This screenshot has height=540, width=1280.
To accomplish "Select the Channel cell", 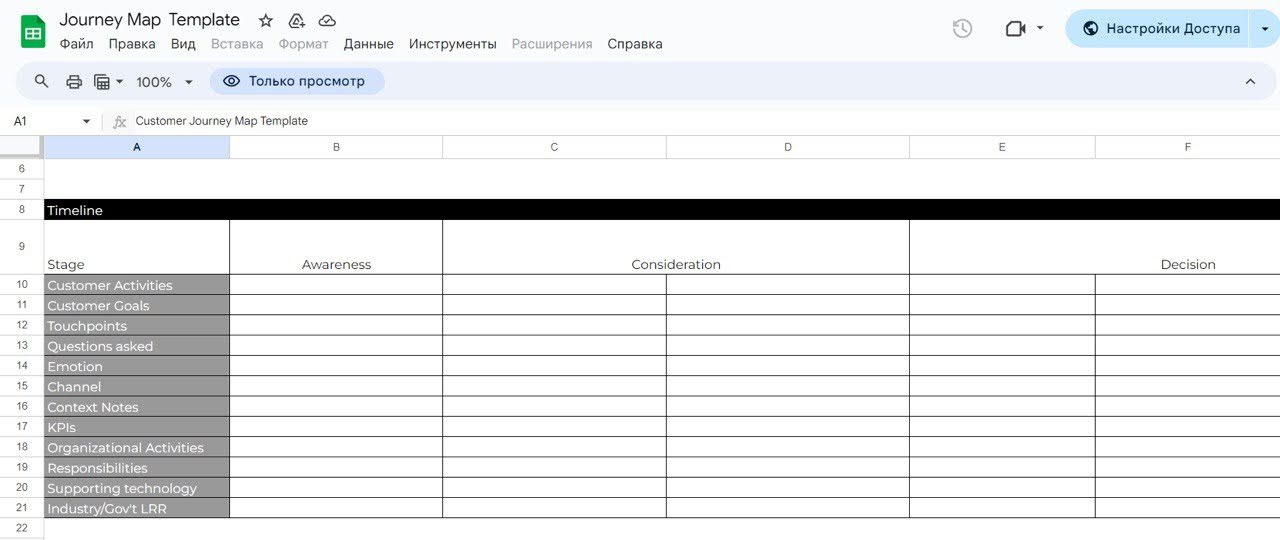I will [x=137, y=387].
